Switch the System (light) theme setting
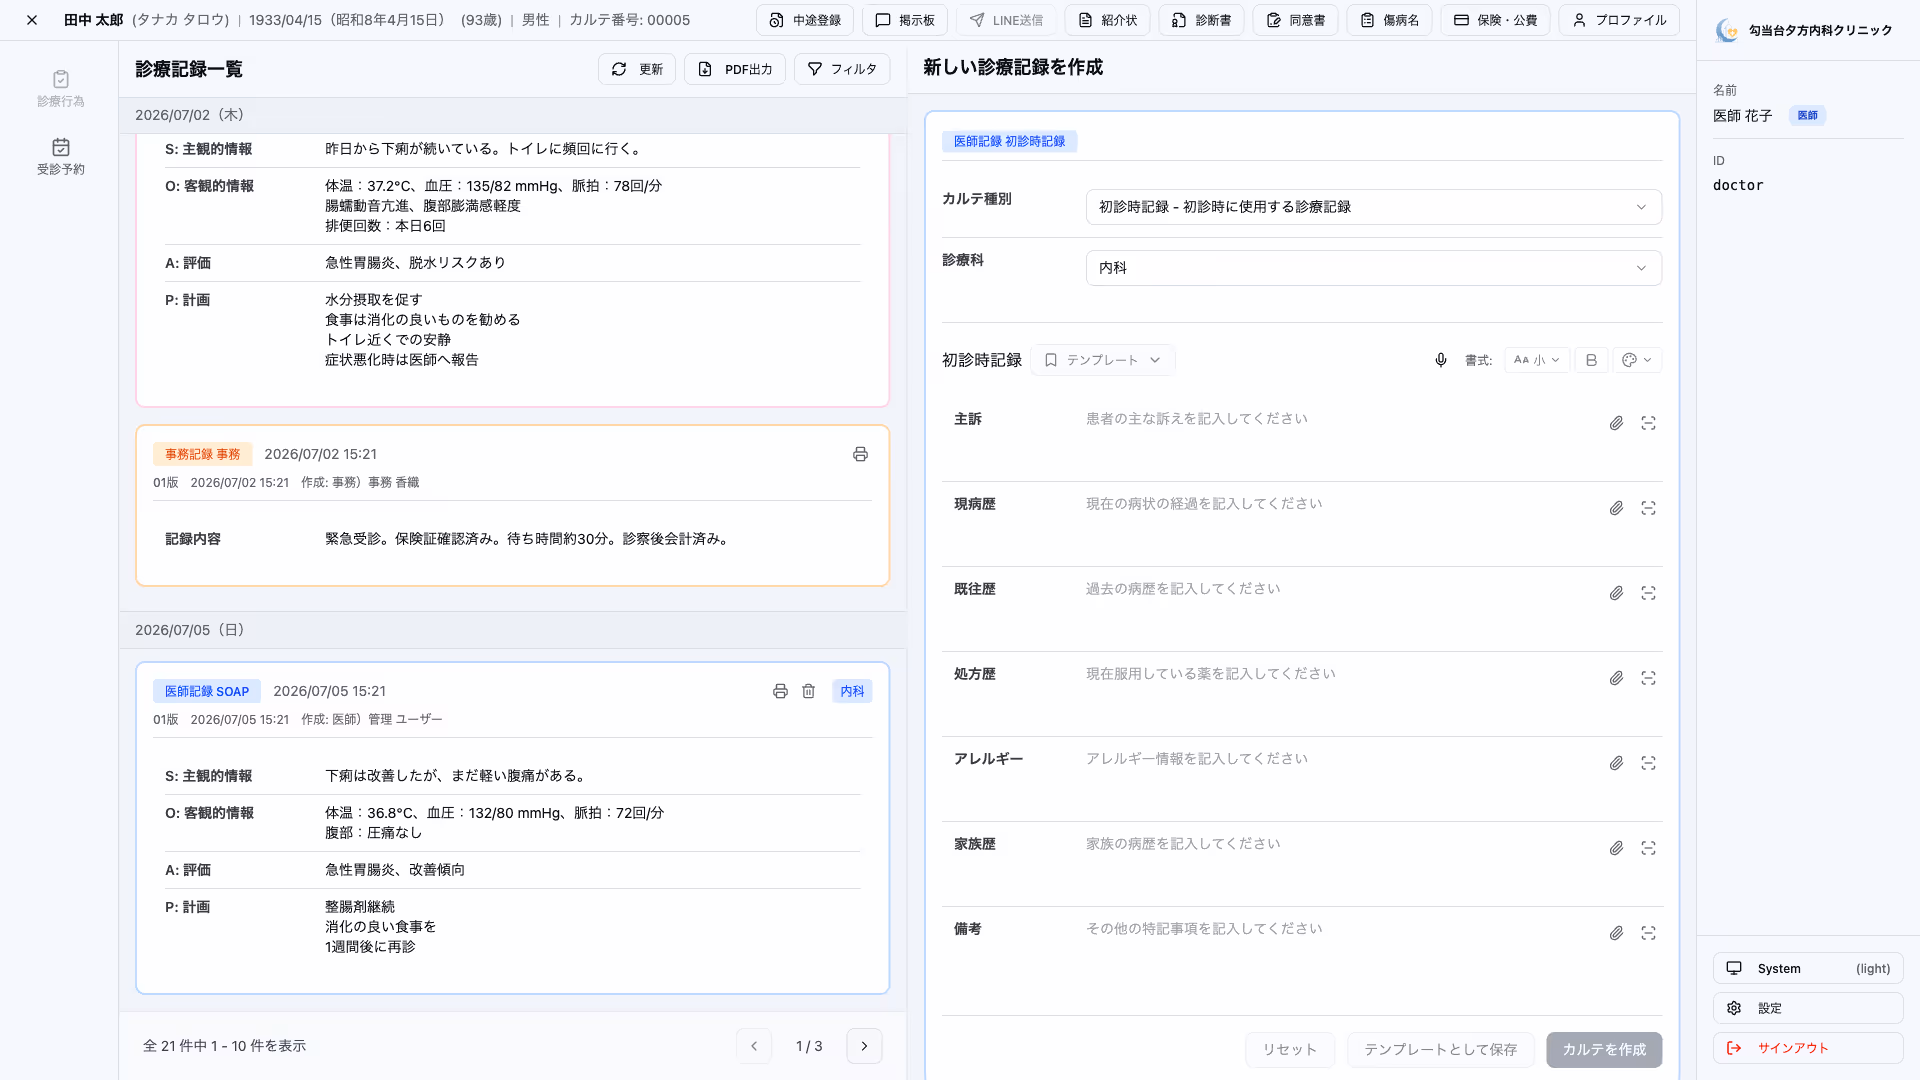The width and height of the screenshot is (1920, 1080). [1808, 968]
